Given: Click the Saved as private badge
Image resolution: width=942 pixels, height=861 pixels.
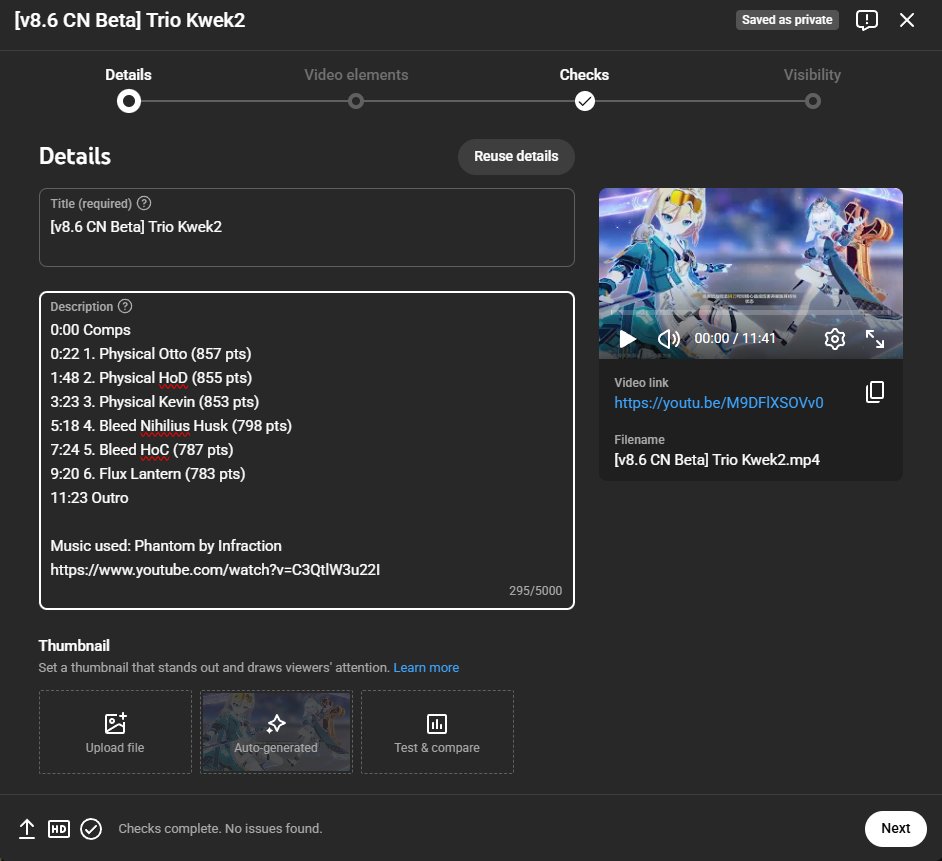Looking at the screenshot, I should [x=787, y=20].
